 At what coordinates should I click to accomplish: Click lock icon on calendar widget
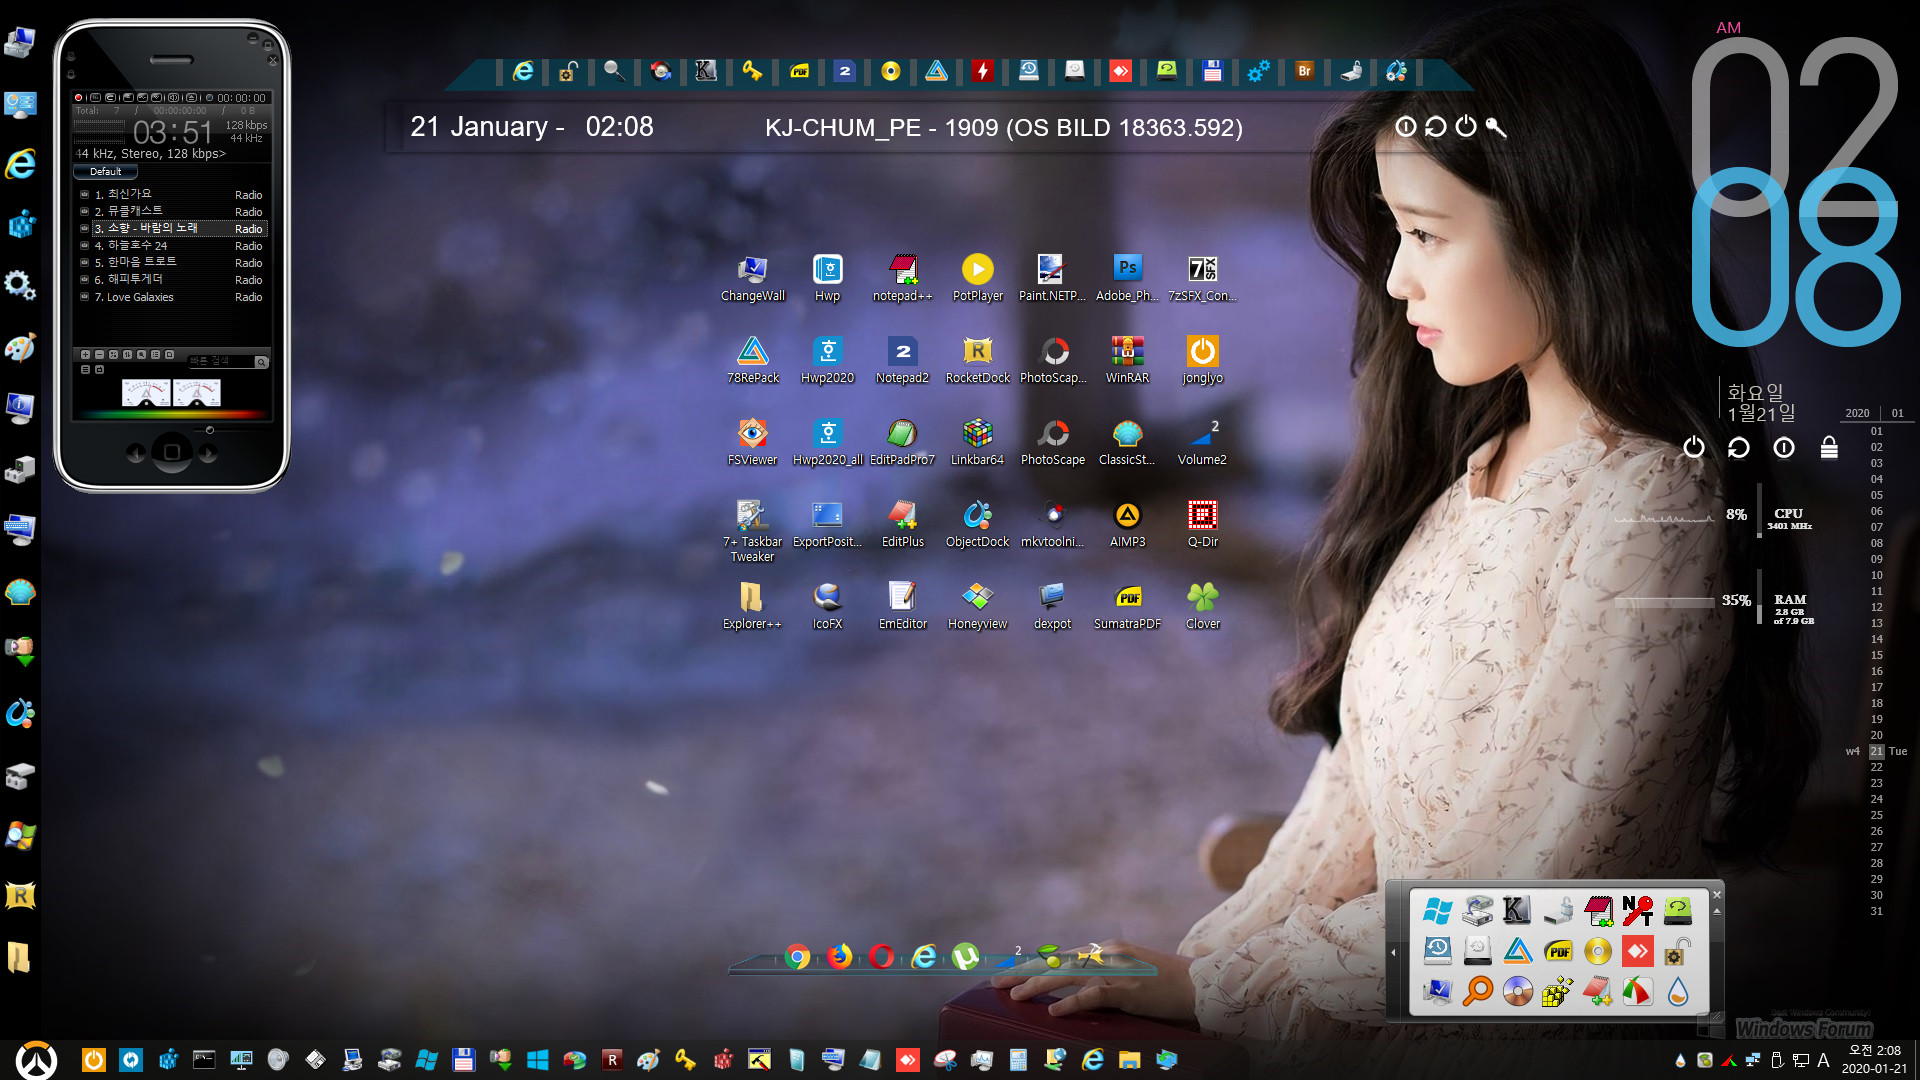coord(1829,447)
